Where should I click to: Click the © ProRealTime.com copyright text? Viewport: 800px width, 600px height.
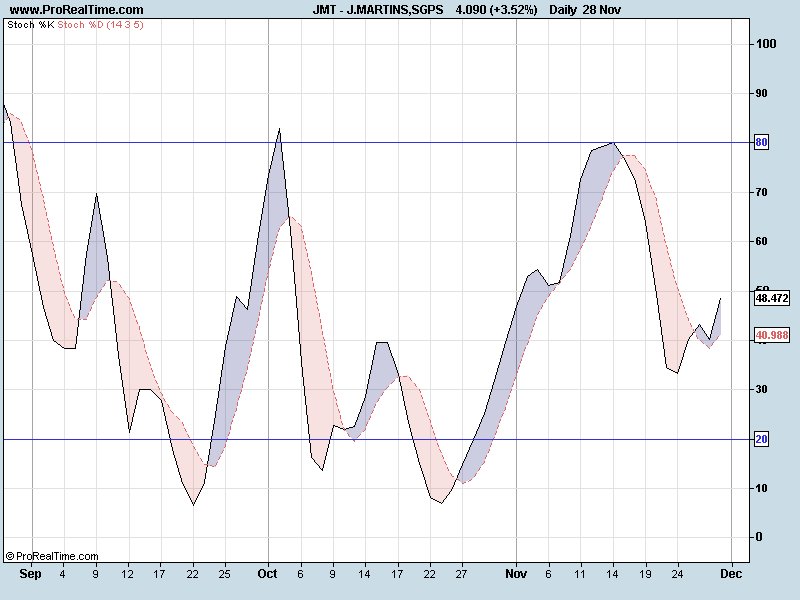click(x=52, y=556)
